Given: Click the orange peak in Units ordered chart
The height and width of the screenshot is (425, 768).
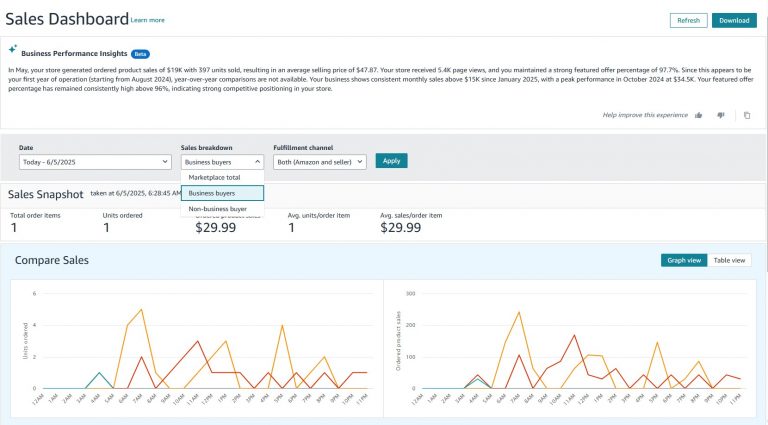Looking at the screenshot, I should tap(142, 309).
